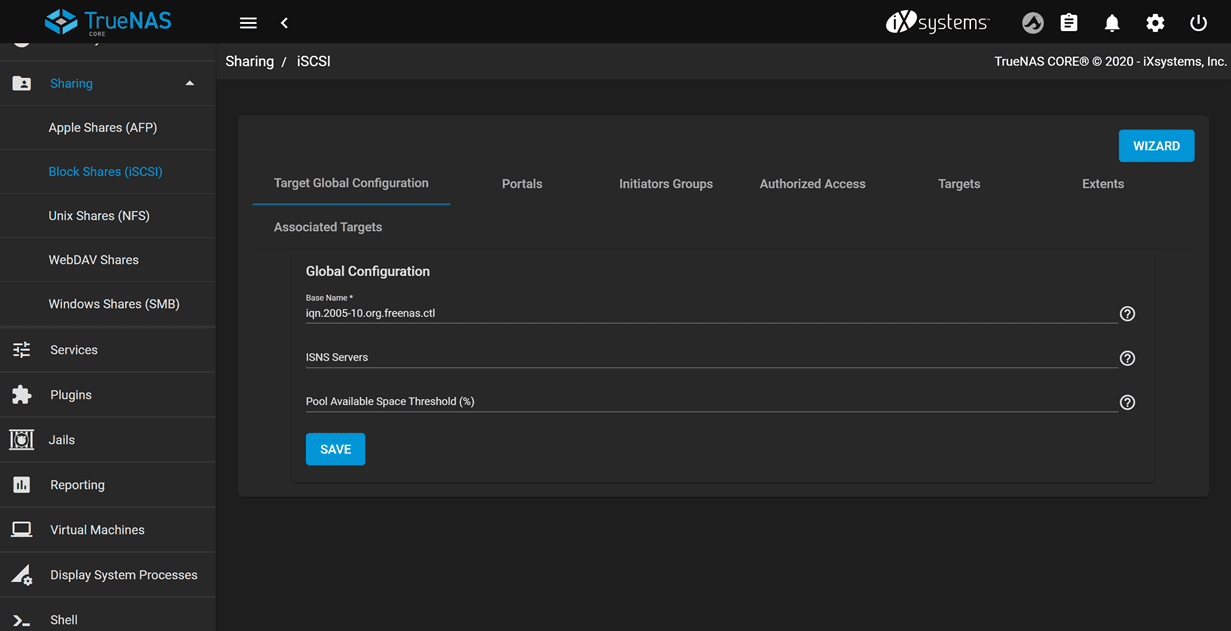Open Windows Shares (SMB) in sidebar
This screenshot has height=631, width=1231.
pyautogui.click(x=114, y=304)
